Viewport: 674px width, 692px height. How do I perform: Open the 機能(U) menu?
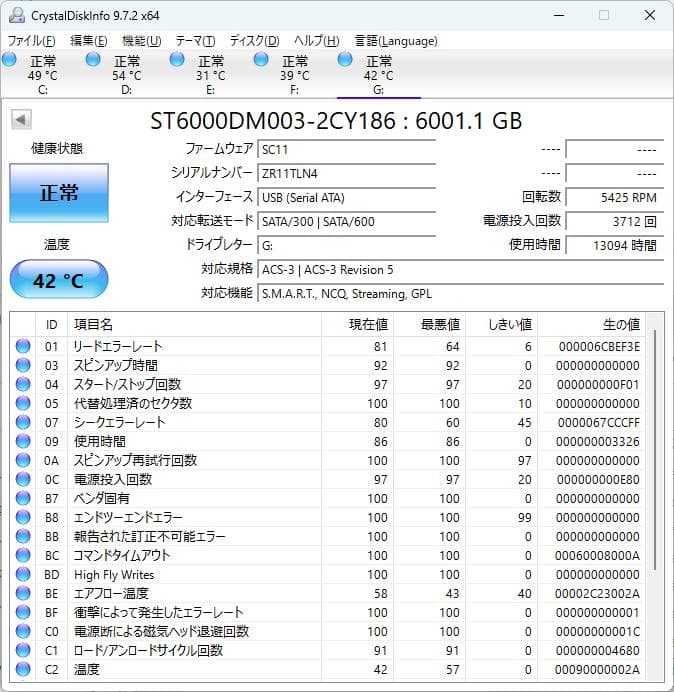[x=142, y=41]
